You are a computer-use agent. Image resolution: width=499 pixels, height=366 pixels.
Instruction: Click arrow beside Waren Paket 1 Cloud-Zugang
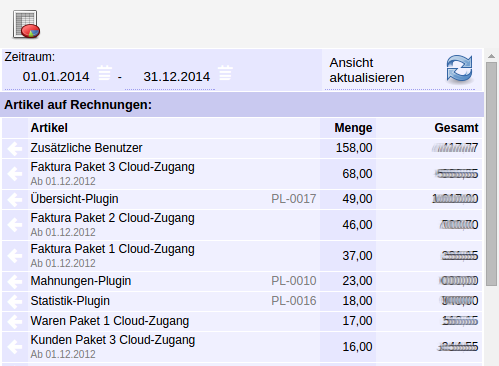pos(15,321)
